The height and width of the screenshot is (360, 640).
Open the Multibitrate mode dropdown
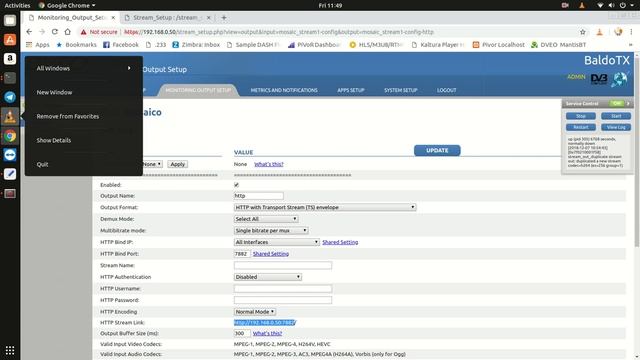tap(271, 231)
